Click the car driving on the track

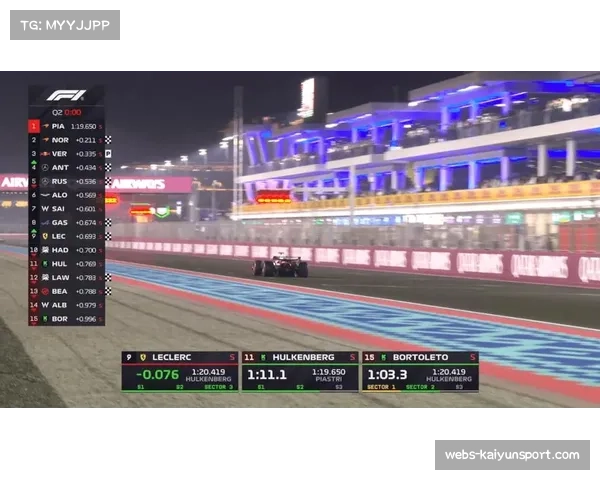[x=280, y=267]
